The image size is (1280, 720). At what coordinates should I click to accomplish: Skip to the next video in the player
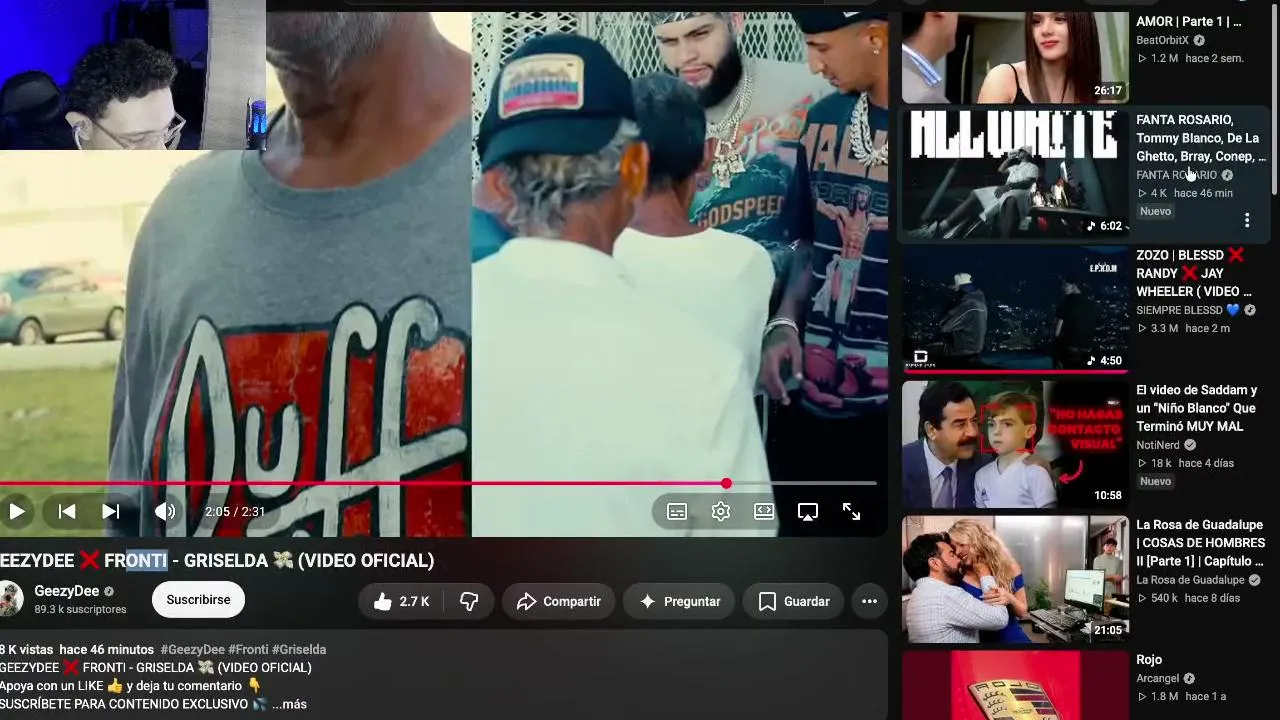click(111, 512)
